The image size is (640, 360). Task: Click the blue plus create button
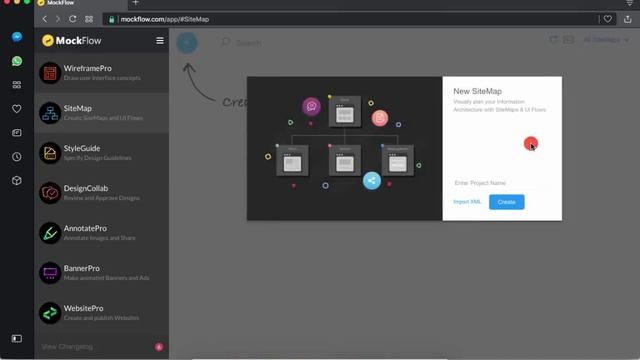tap(187, 43)
